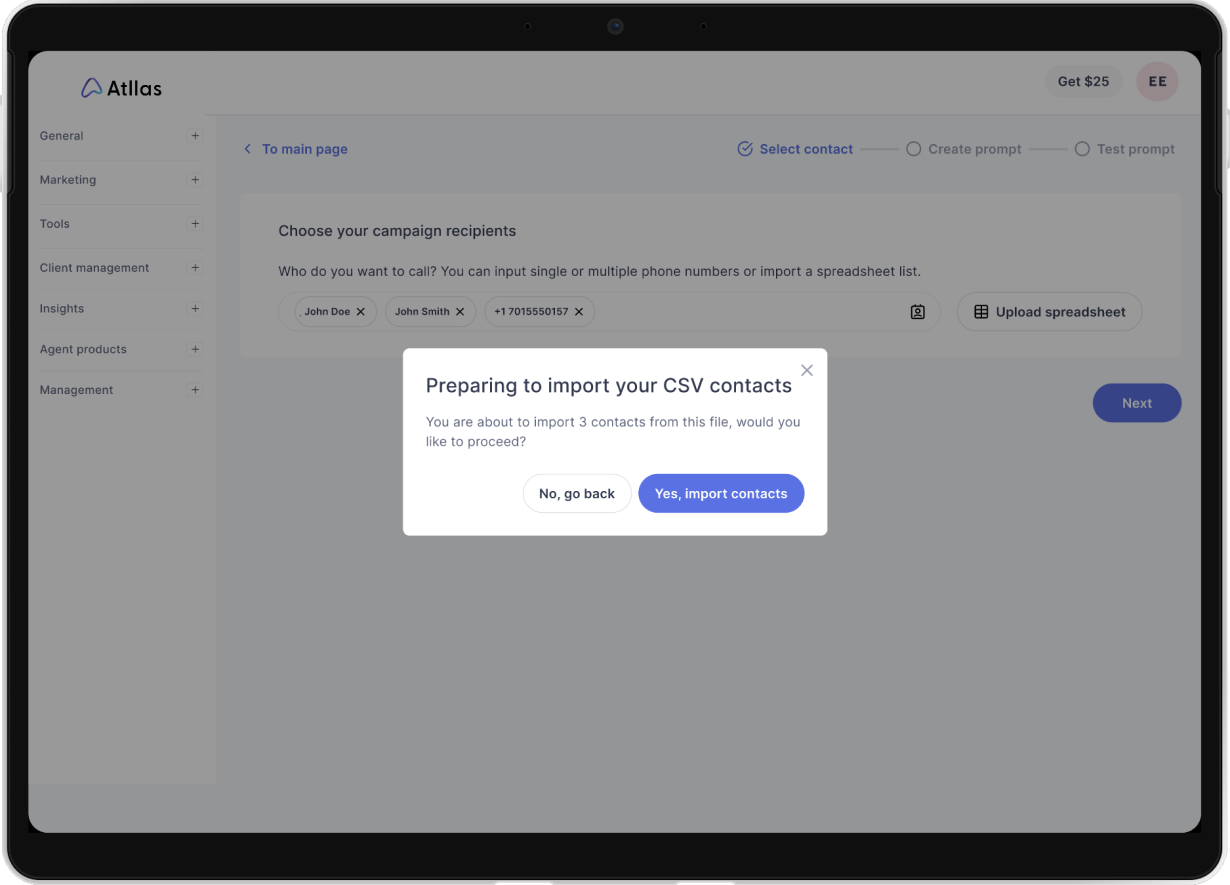1230x885 pixels.
Task: Open the contact book icon in recipients field
Action: (x=917, y=312)
